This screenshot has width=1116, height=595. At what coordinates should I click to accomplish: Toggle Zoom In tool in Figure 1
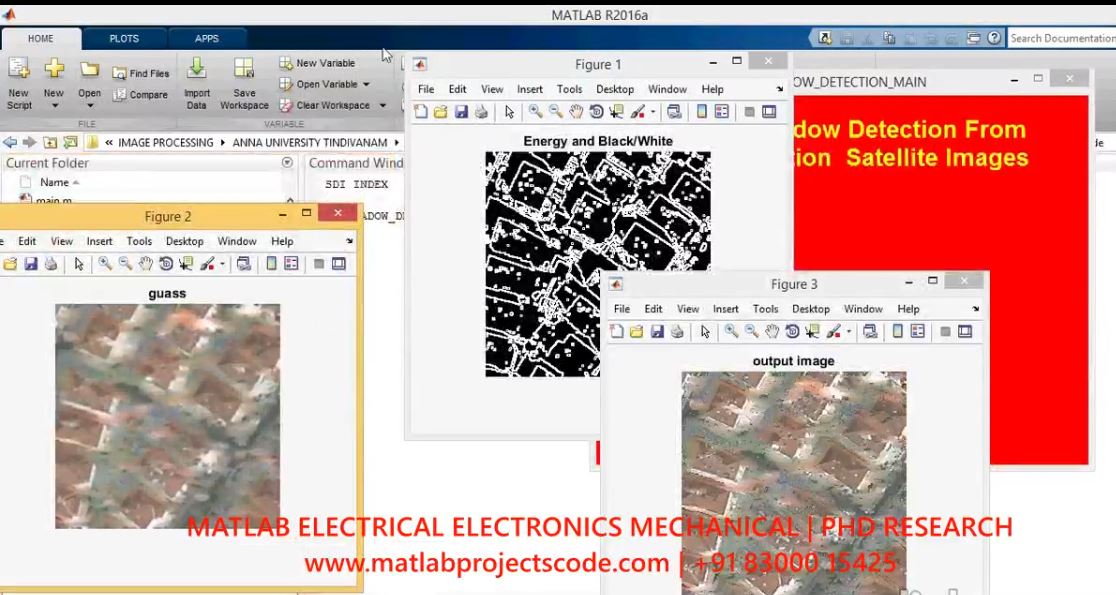coord(535,112)
